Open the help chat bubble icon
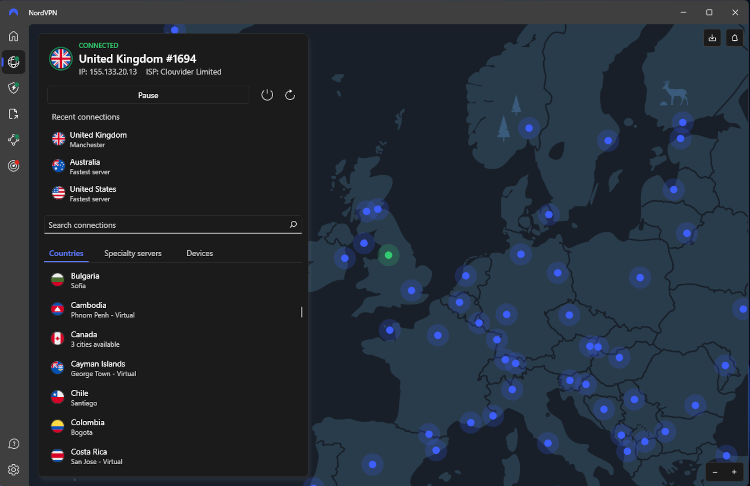 [x=13, y=444]
